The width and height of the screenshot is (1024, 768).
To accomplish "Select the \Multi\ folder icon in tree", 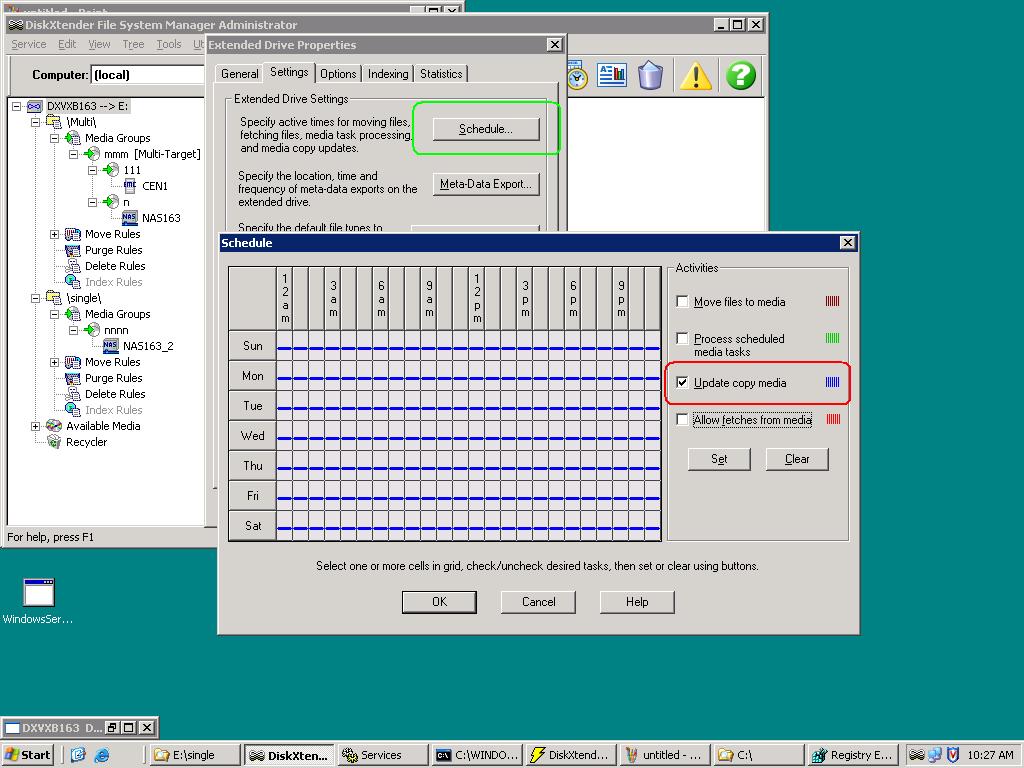I will point(54,121).
